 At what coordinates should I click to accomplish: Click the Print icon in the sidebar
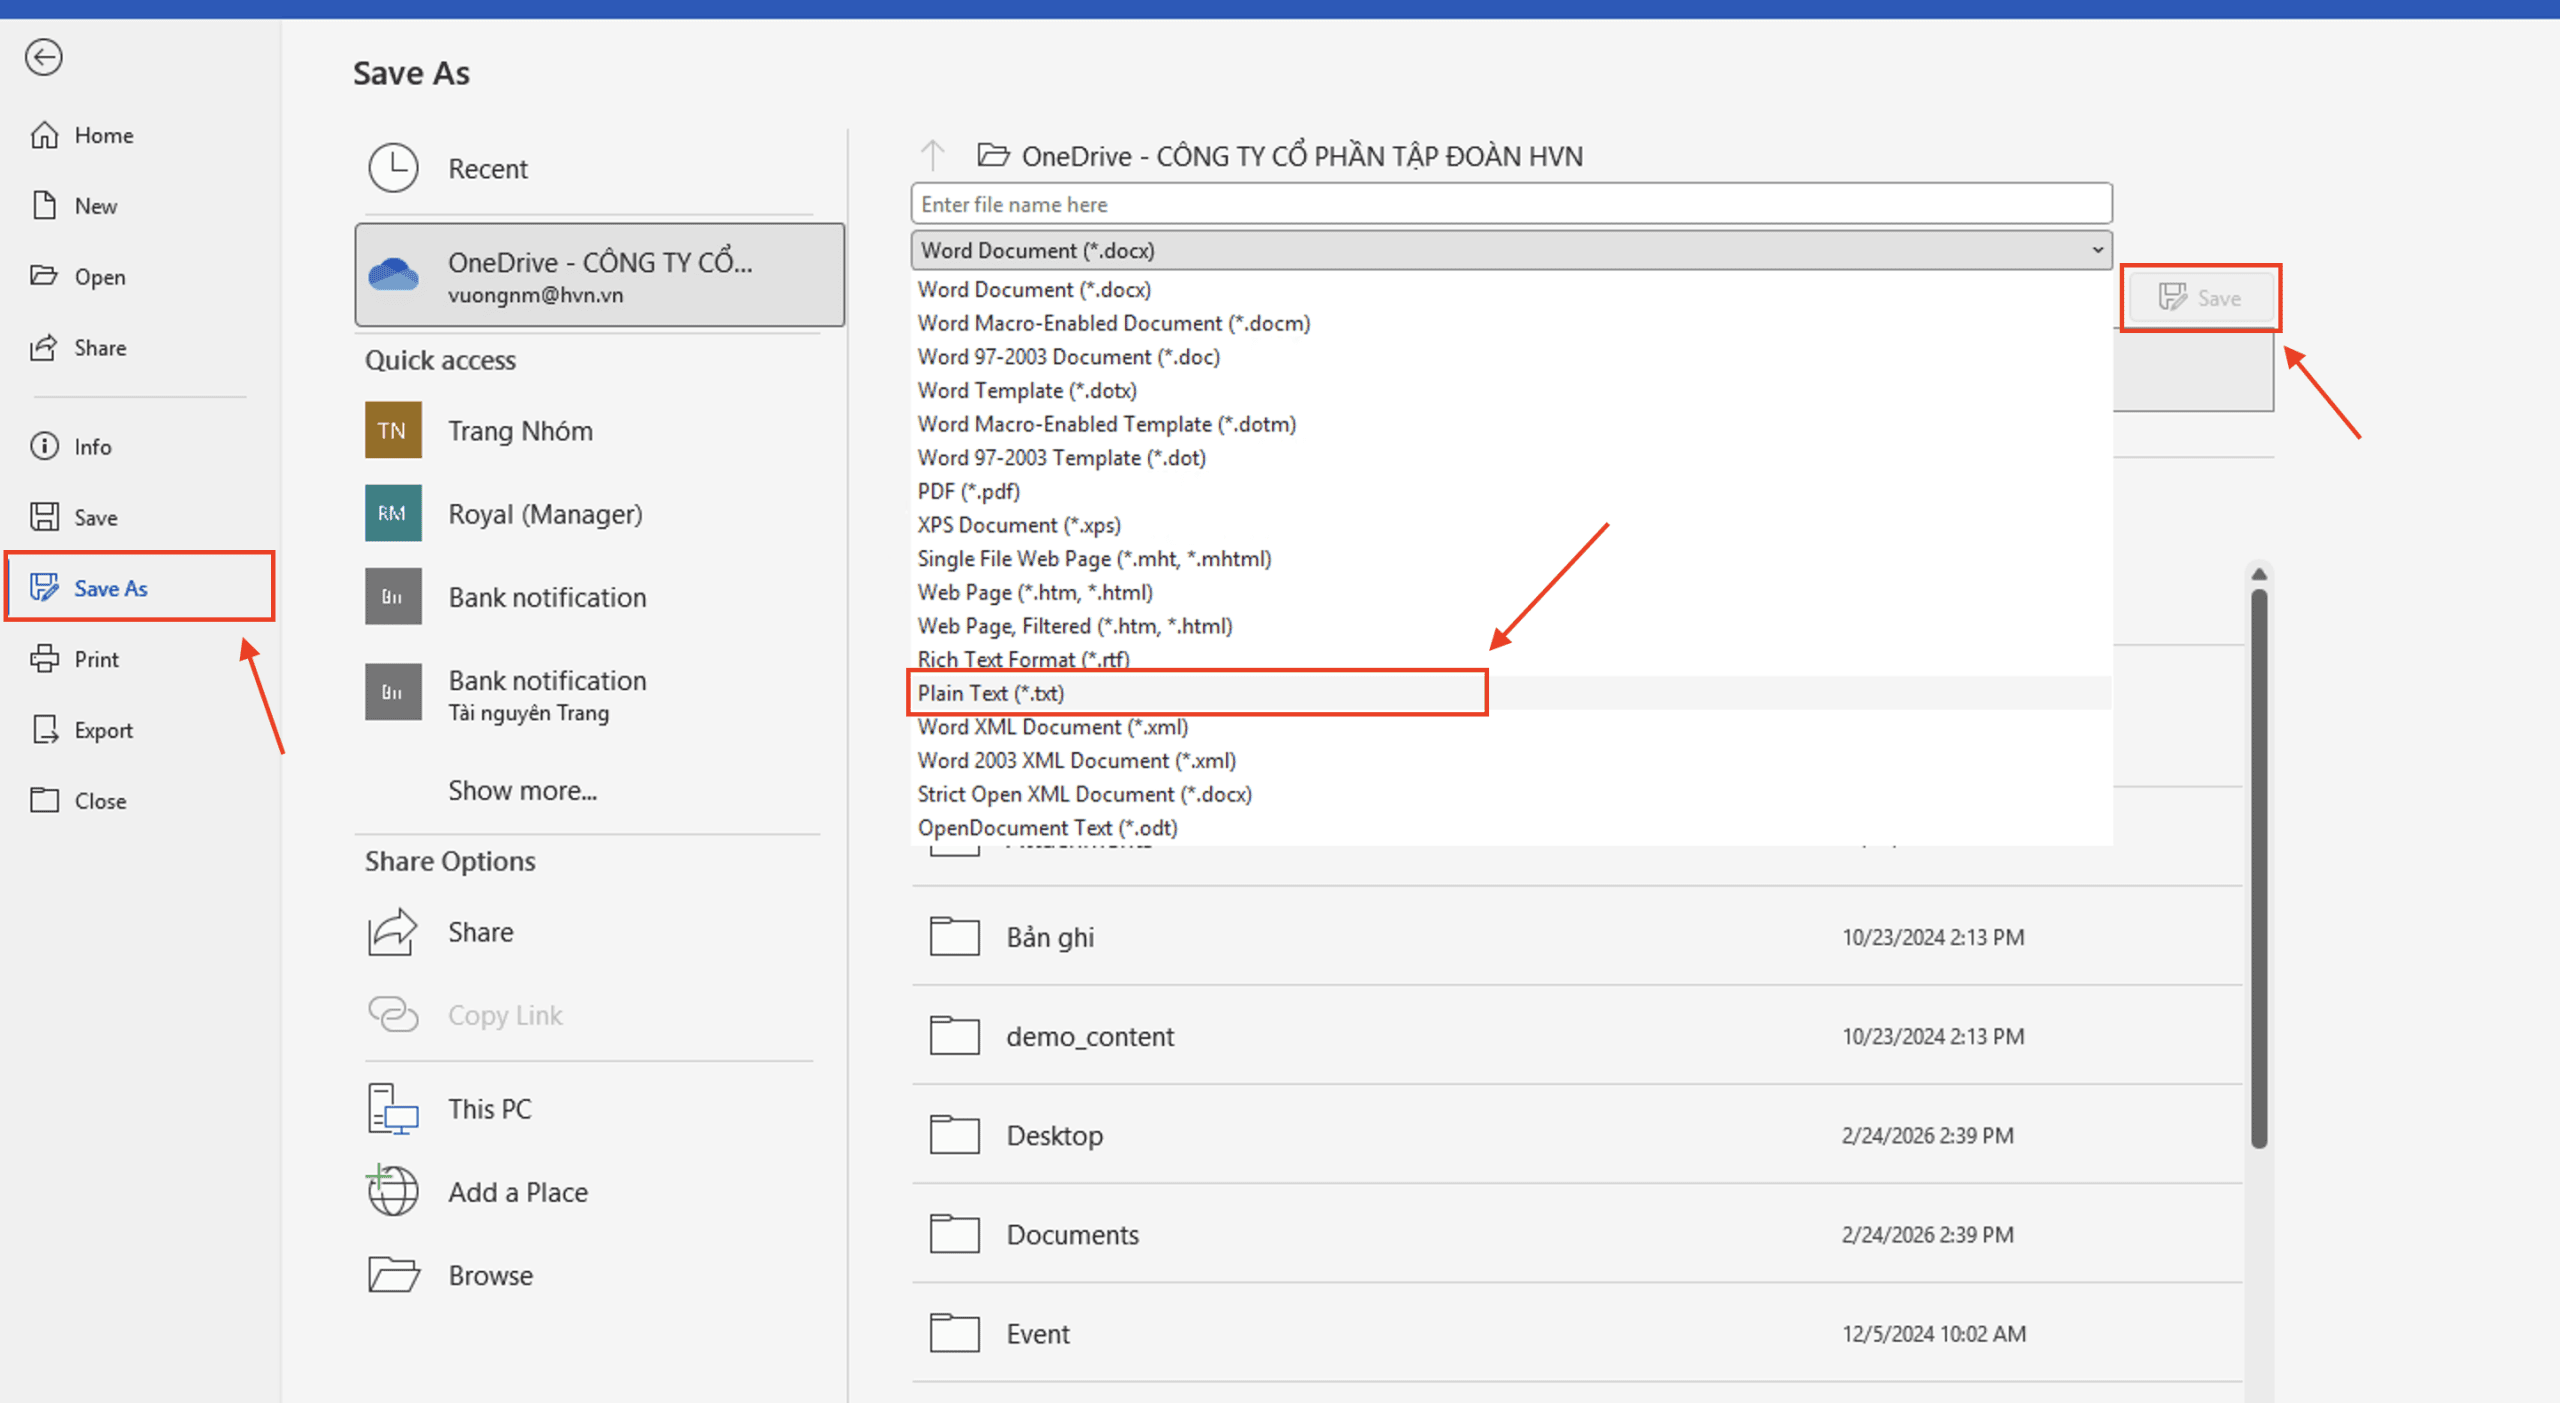coord(46,659)
